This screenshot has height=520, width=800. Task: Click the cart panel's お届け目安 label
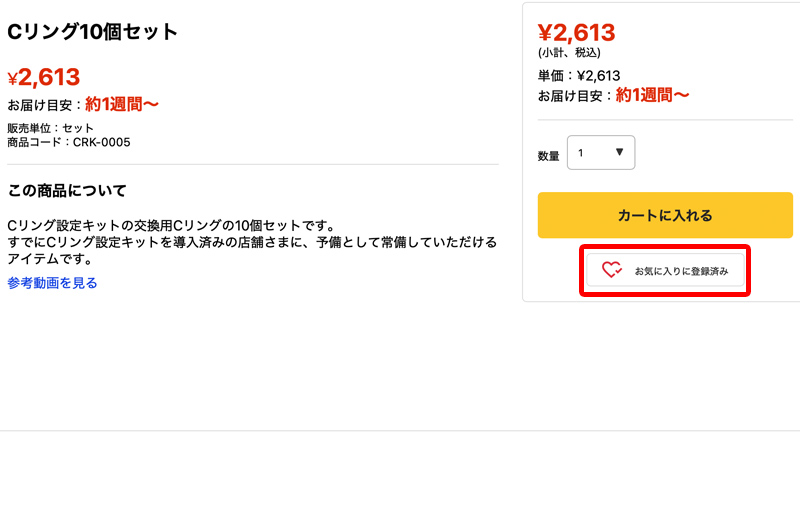click(574, 96)
